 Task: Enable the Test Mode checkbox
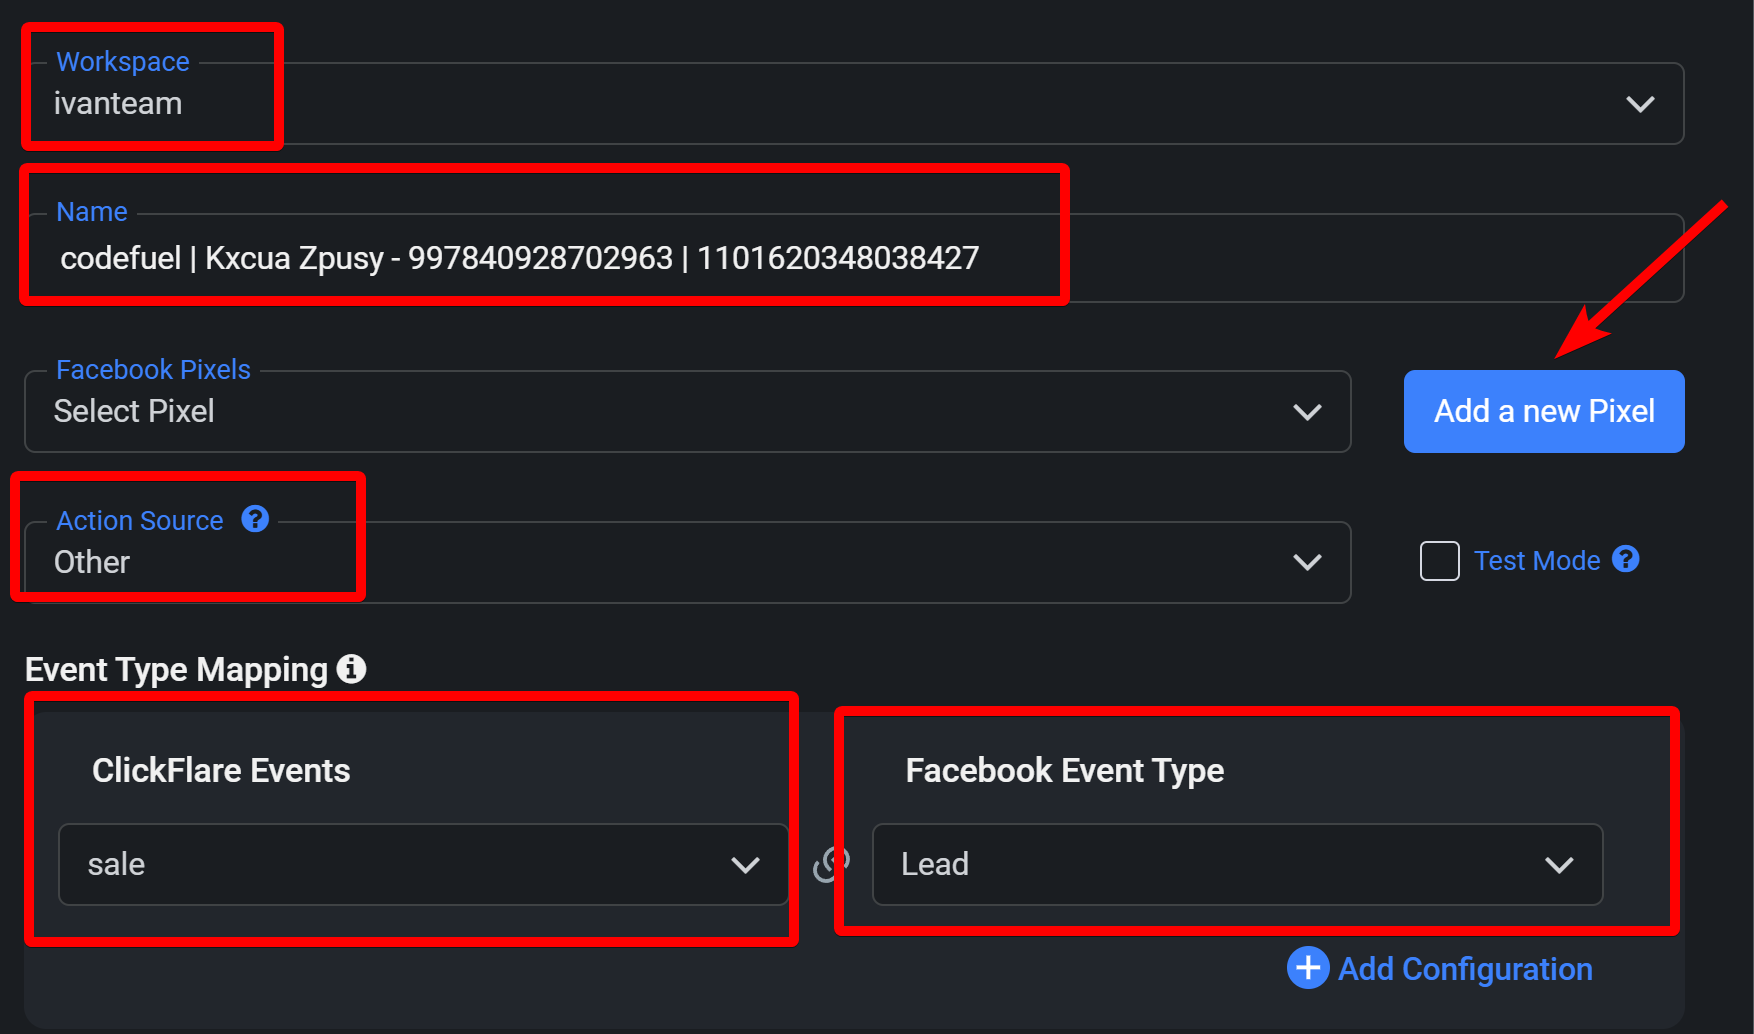1440,561
